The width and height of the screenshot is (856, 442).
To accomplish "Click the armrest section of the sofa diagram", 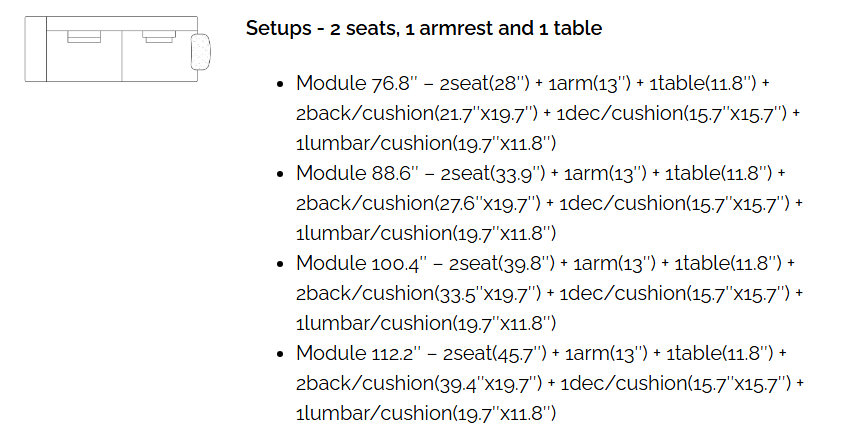I will pyautogui.click(x=35, y=49).
